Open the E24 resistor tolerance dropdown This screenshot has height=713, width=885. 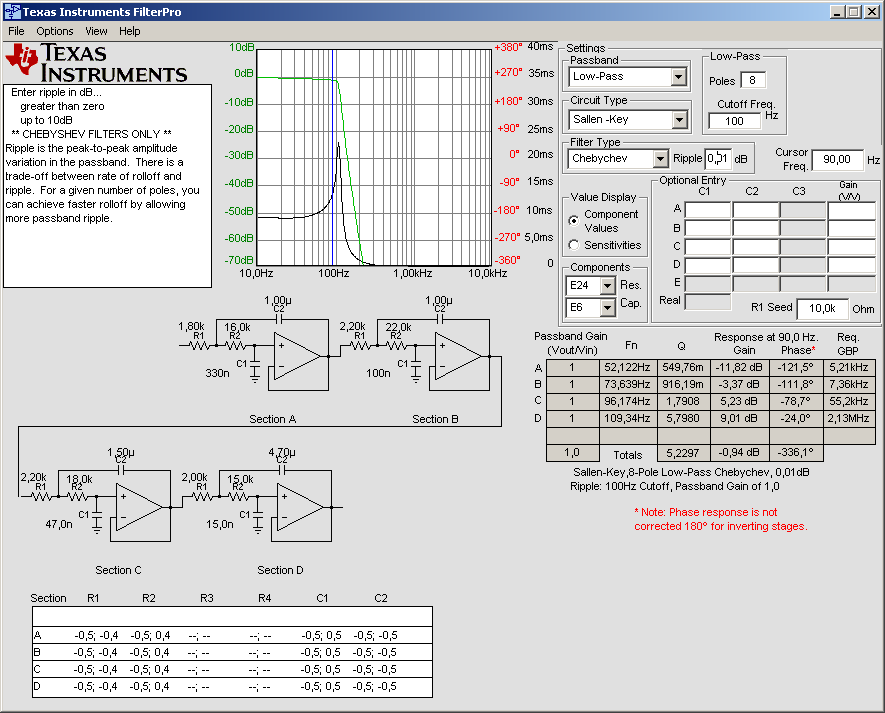(607, 286)
